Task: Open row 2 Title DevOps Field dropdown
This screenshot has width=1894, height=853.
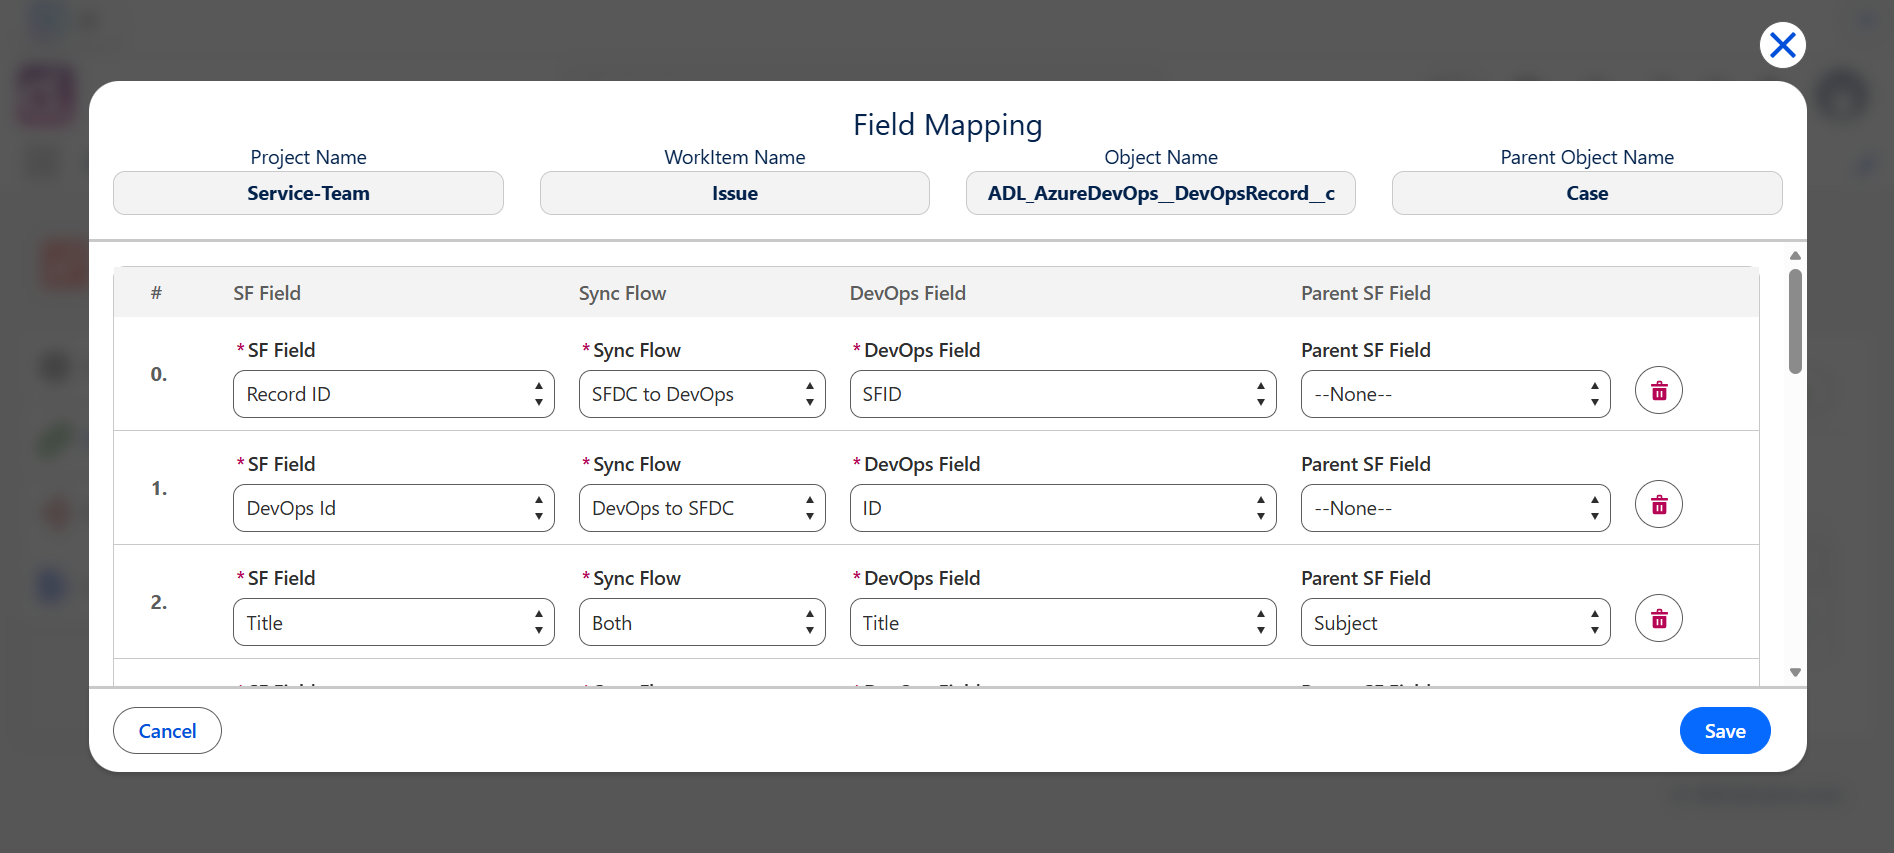Action: point(1063,622)
